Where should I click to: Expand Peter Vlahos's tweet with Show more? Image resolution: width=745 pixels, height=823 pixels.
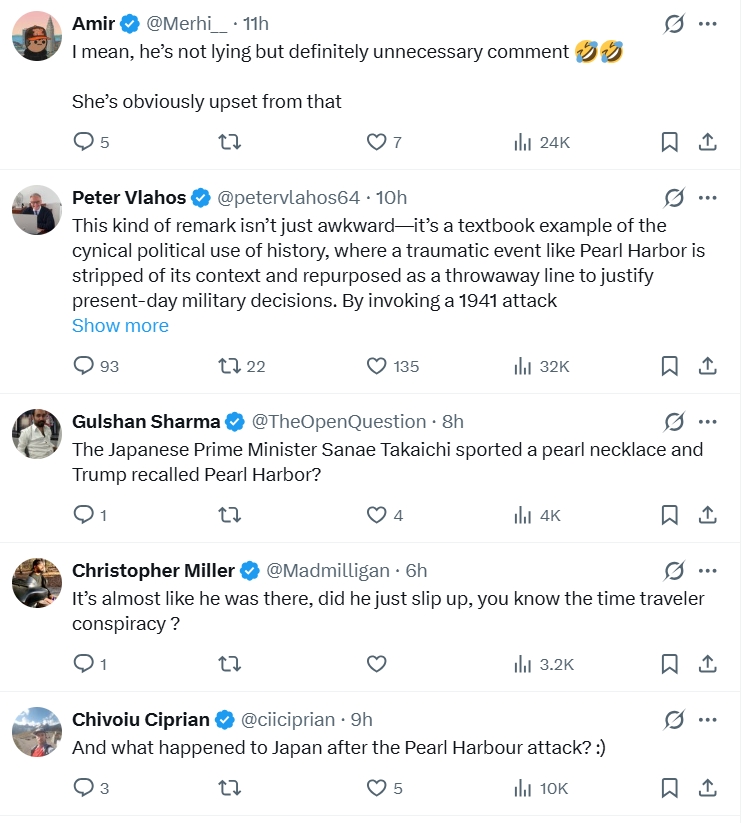click(x=120, y=325)
